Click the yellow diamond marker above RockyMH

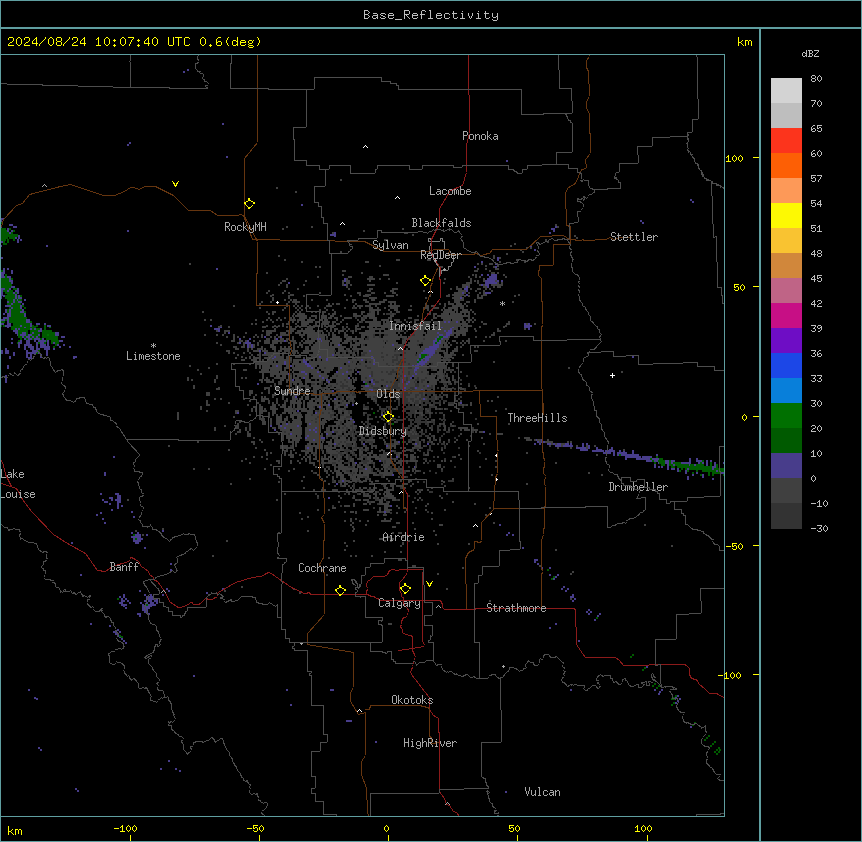[249, 204]
